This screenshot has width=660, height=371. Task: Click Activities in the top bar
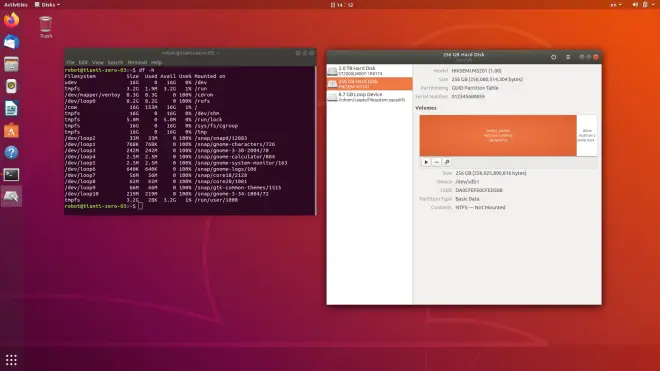[x=16, y=5]
